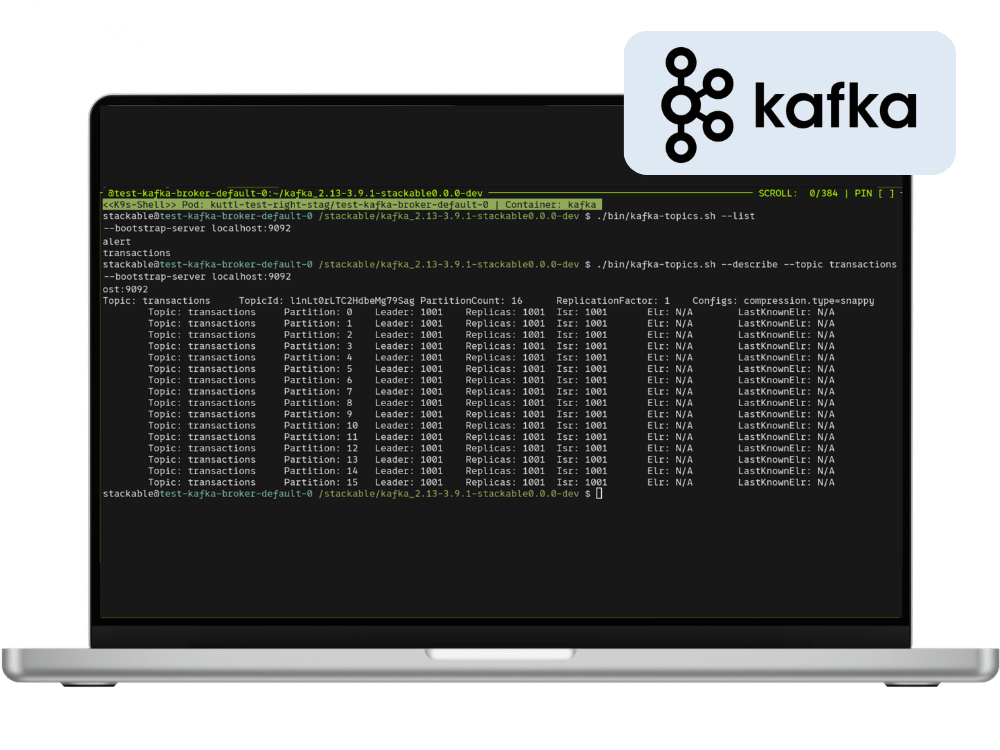Click the 'Partition: 1' row entry

pos(318,323)
